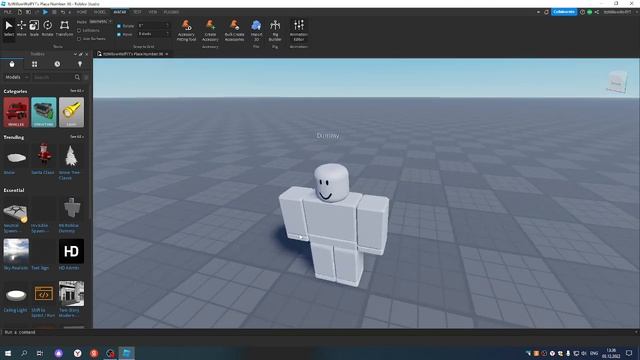Screen dimensions: 640x360
Task: Open the FILE menu
Action: click(x=7, y=12)
